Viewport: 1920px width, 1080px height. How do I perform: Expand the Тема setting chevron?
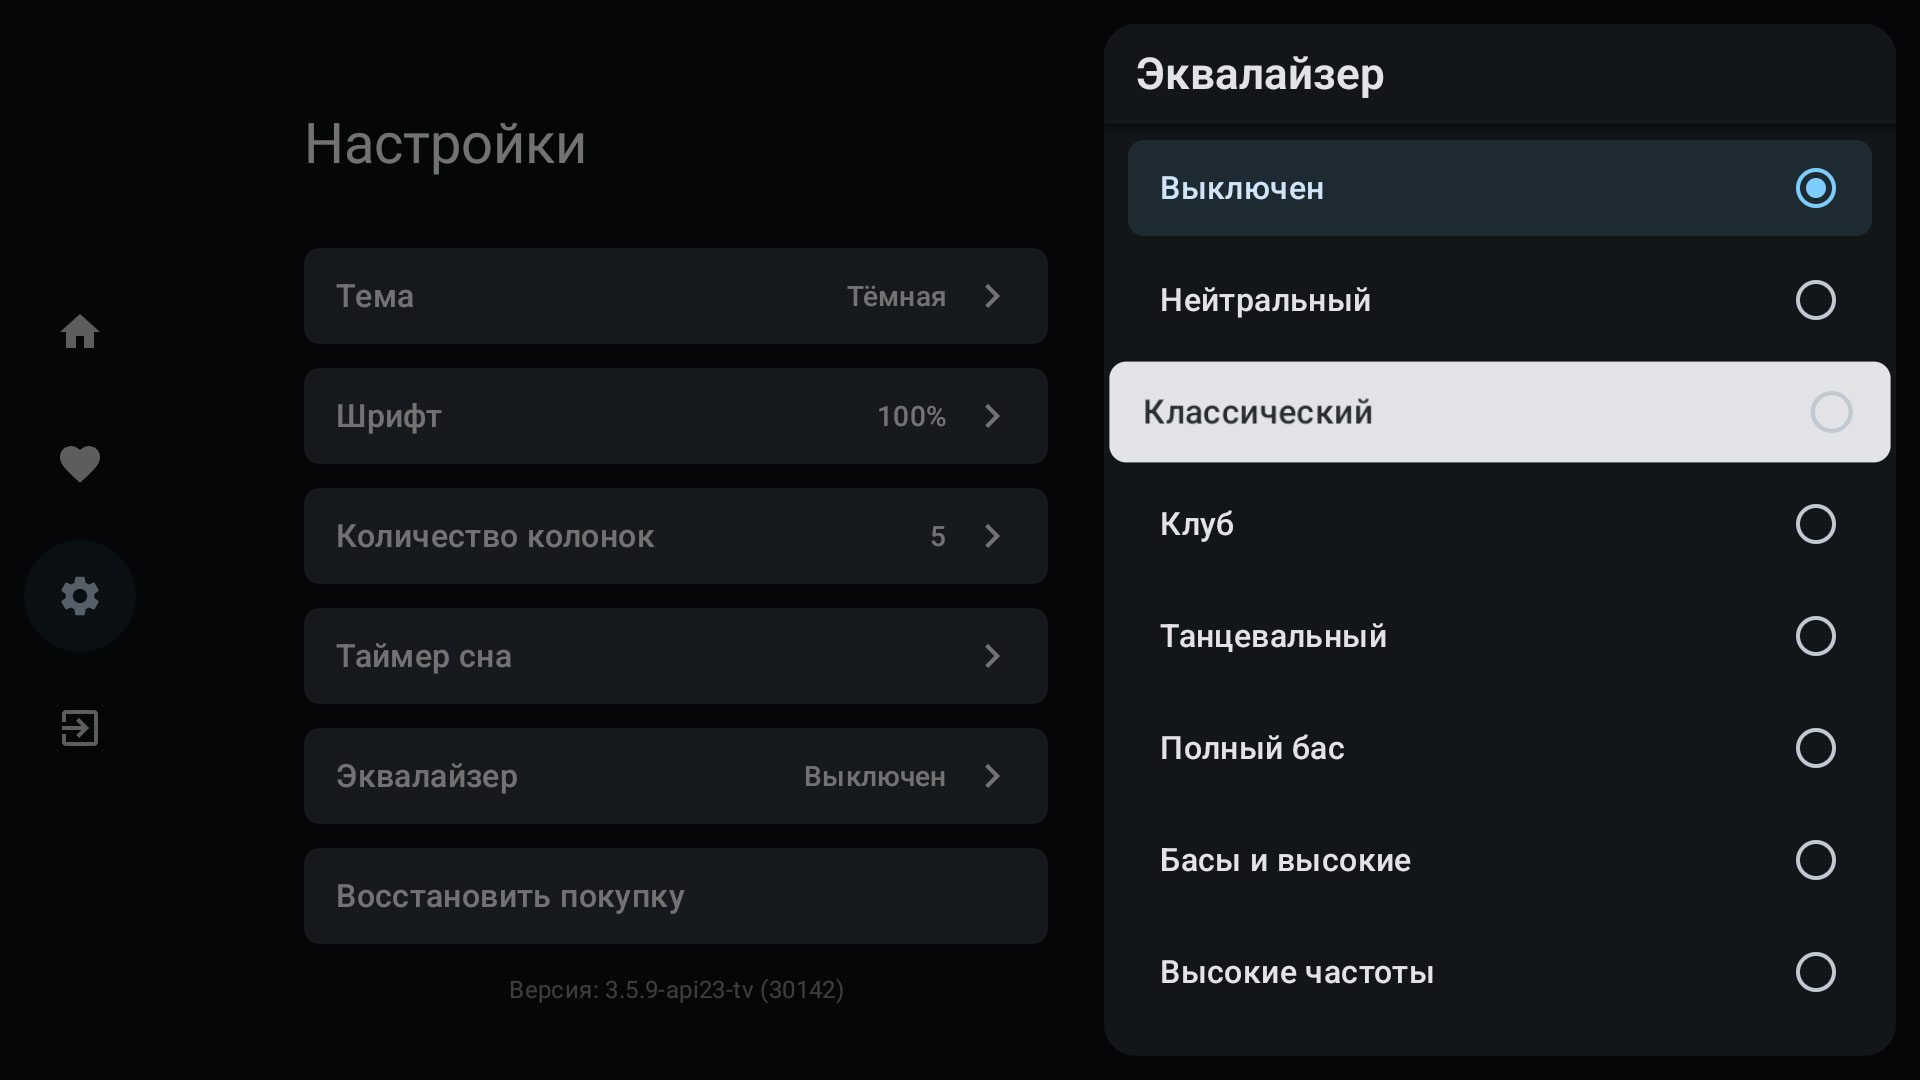click(992, 296)
